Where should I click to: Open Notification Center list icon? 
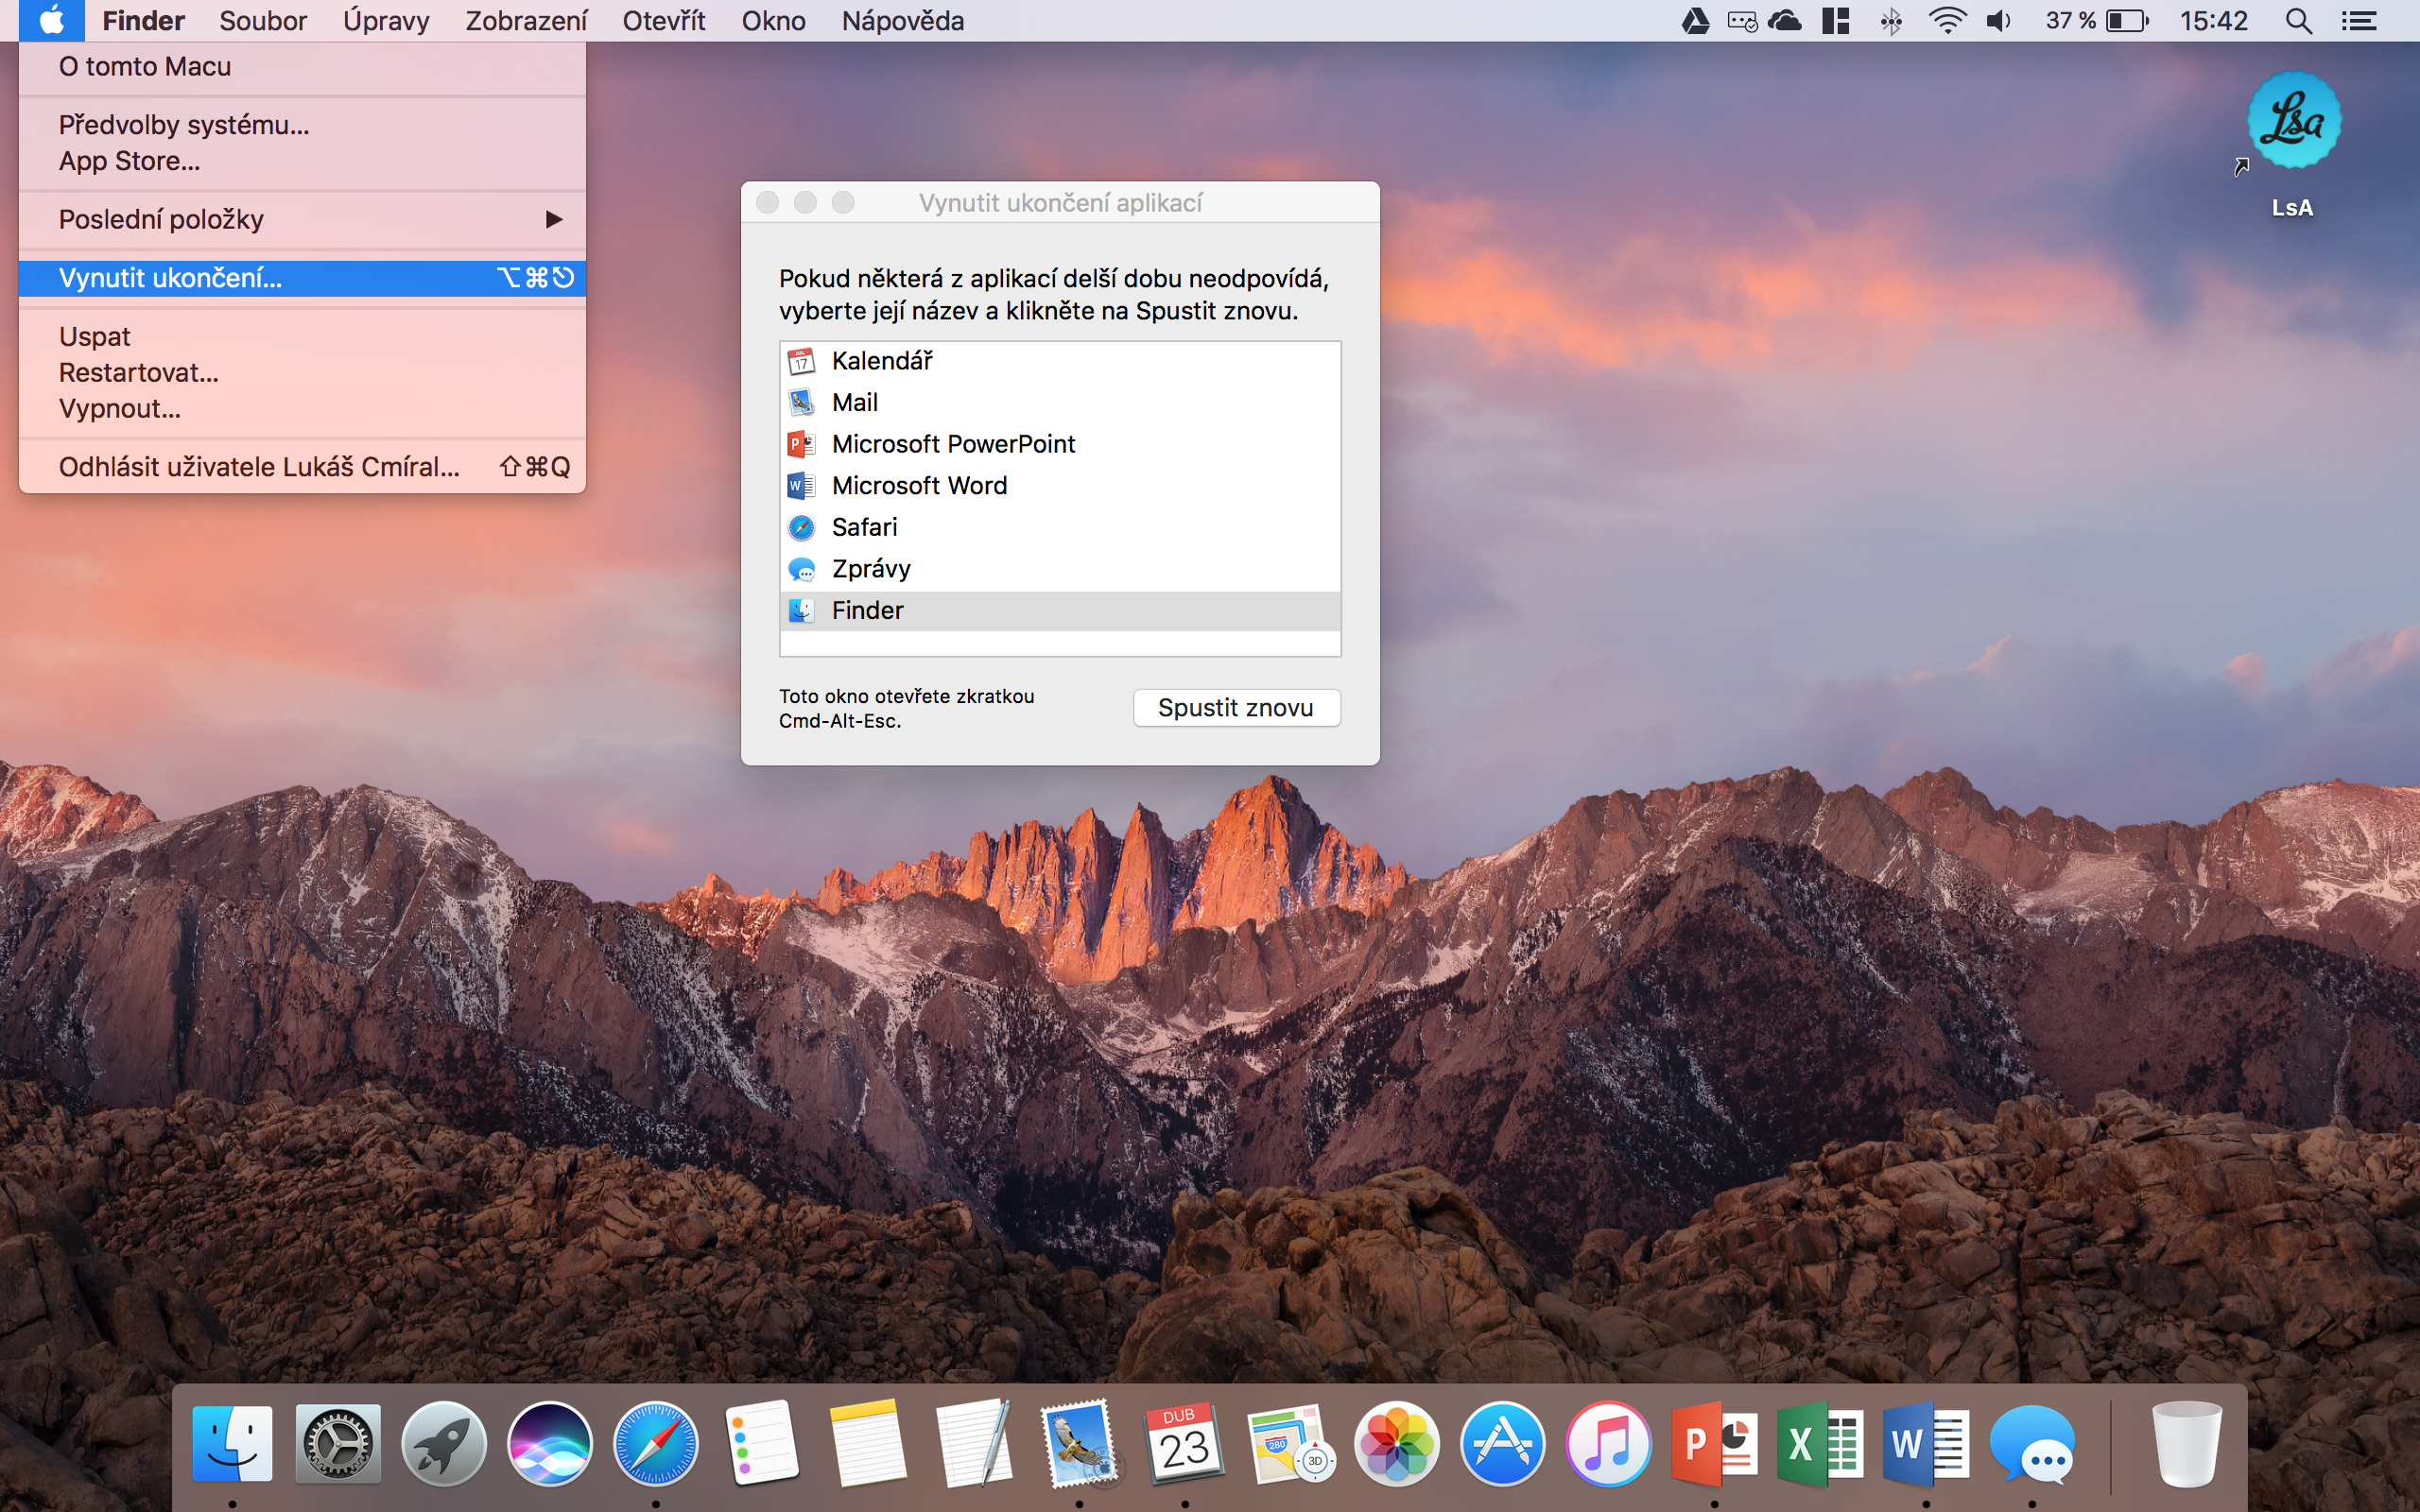[2359, 21]
